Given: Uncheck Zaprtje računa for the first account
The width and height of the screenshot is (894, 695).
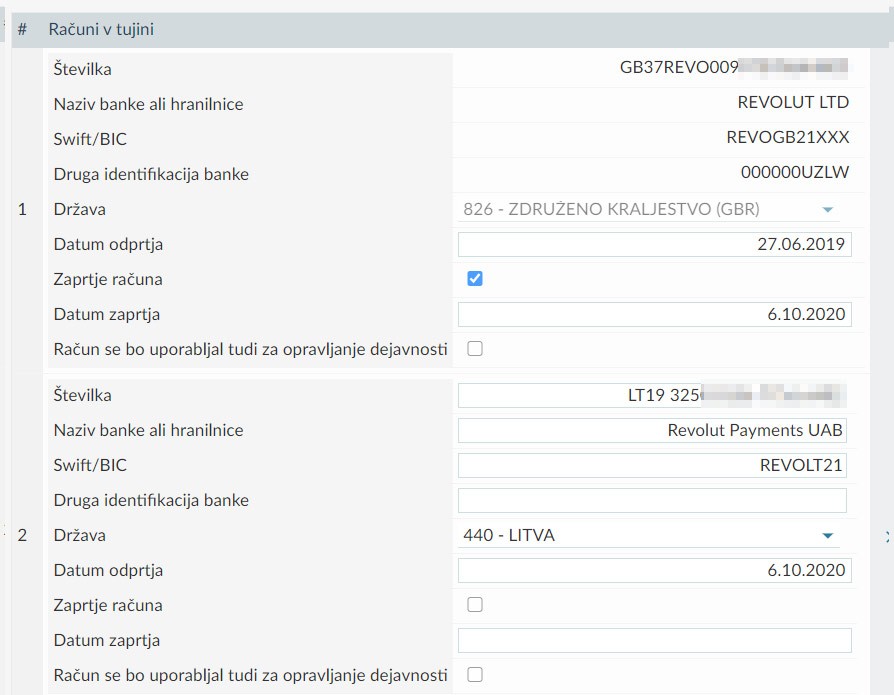Looking at the screenshot, I should pyautogui.click(x=475, y=279).
